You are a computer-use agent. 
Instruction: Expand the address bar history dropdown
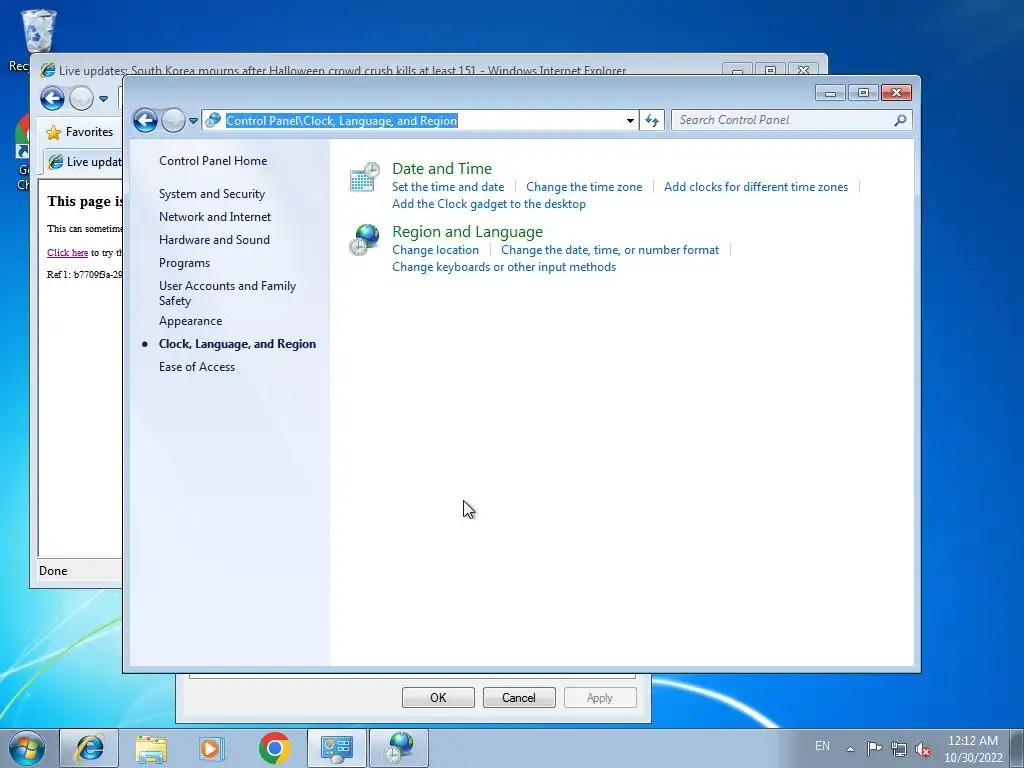pos(630,120)
